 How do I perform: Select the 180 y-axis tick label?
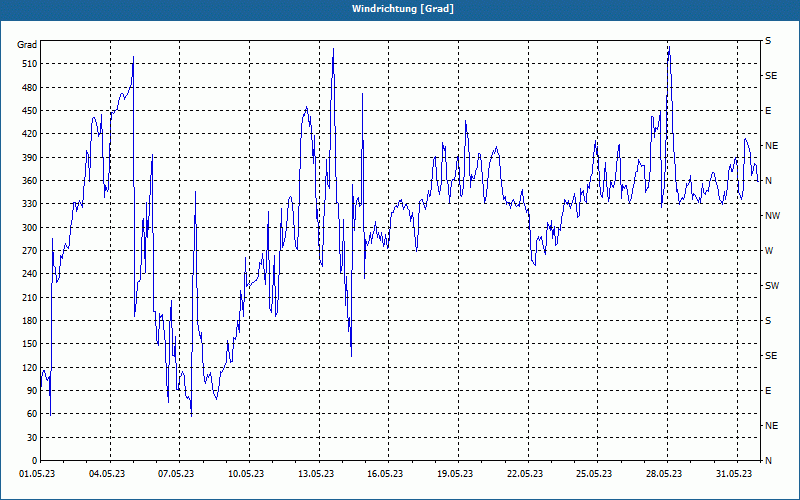[29, 321]
